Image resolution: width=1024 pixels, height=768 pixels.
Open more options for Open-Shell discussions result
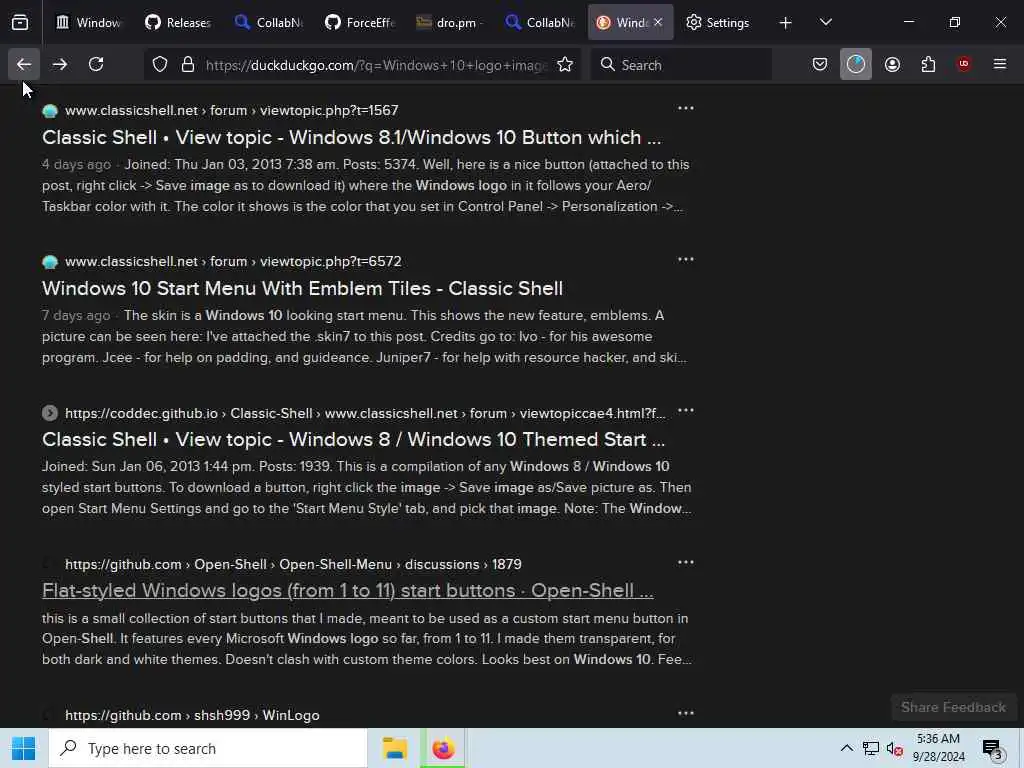coord(686,562)
